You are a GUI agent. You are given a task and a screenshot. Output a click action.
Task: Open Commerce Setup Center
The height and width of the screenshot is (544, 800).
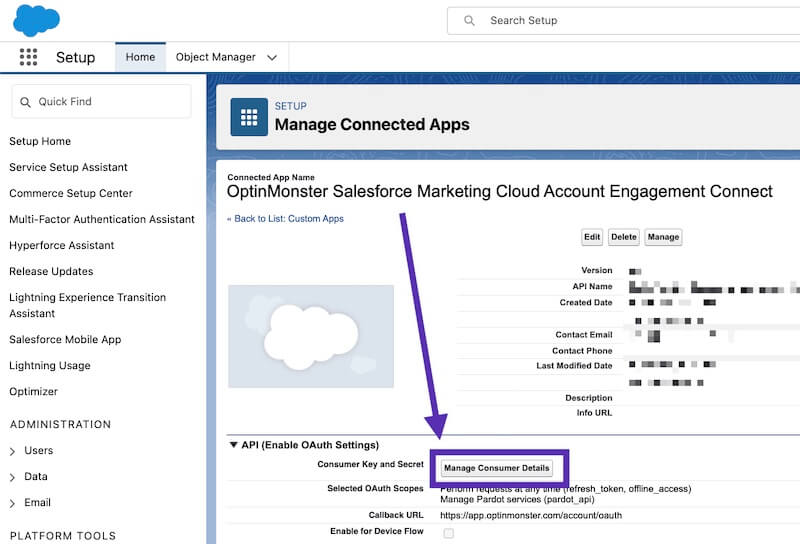click(x=71, y=193)
